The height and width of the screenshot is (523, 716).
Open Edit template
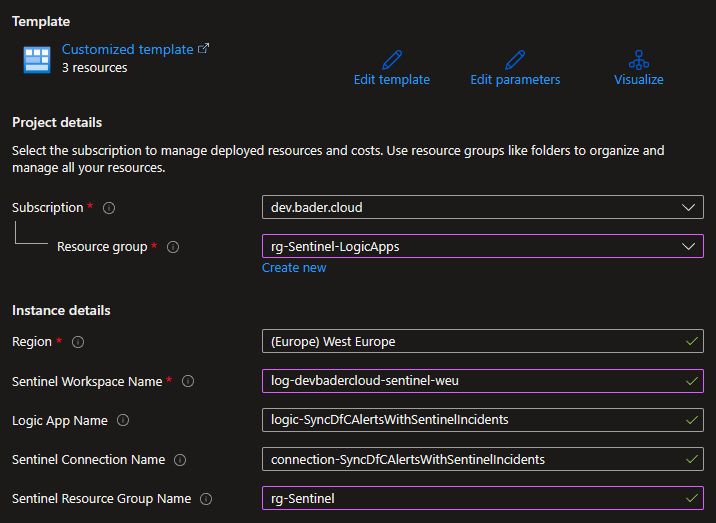pos(392,79)
